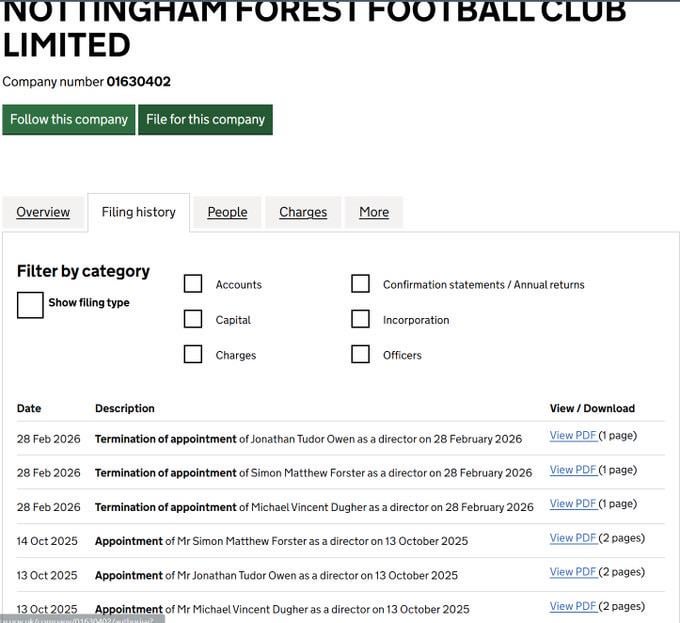View PDF for Simon Forster's 14 Oct appointment
Screen dimensions: 680x623
573,538
